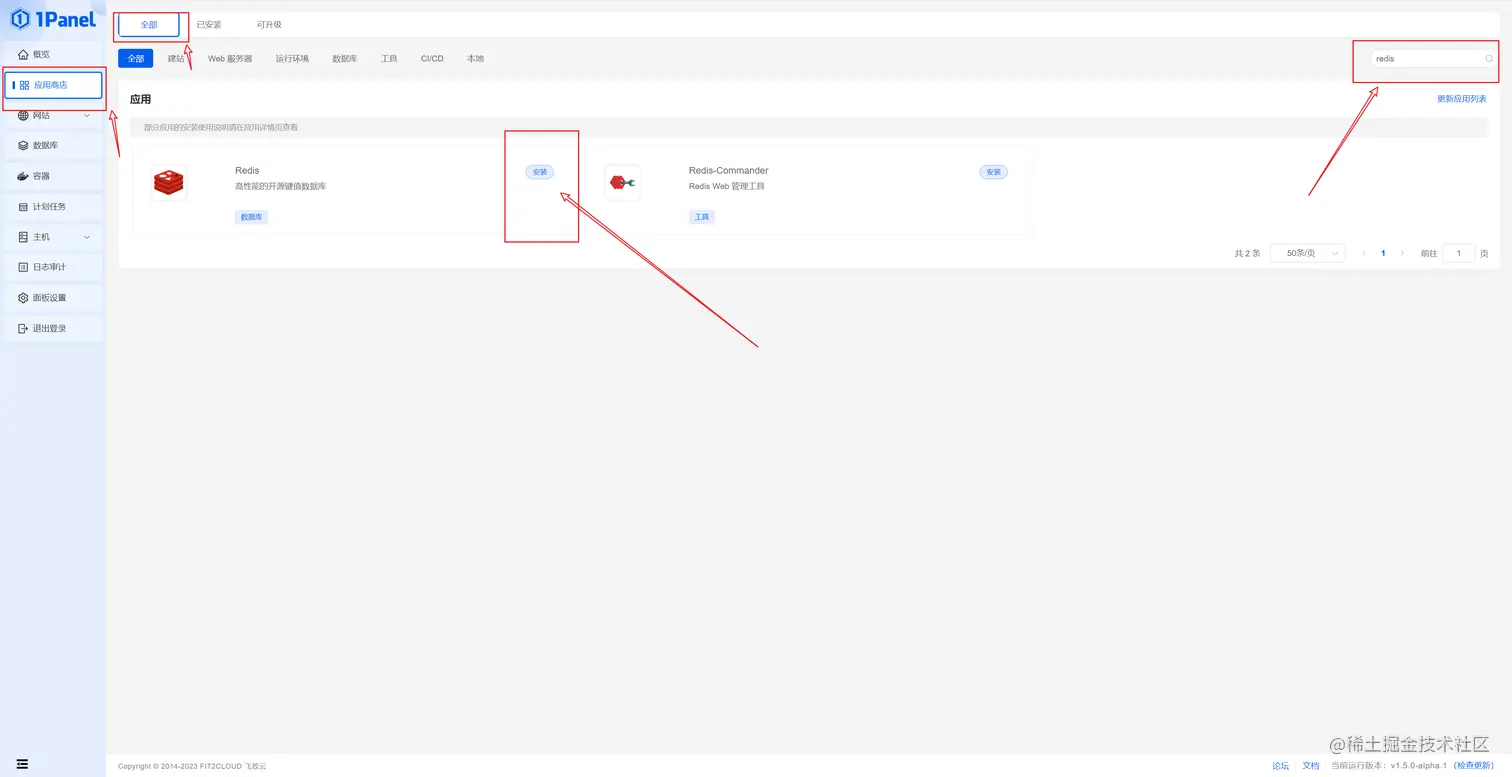Image resolution: width=1512 pixels, height=777 pixels.
Task: Click the 1Panel logo
Action: tap(53, 19)
